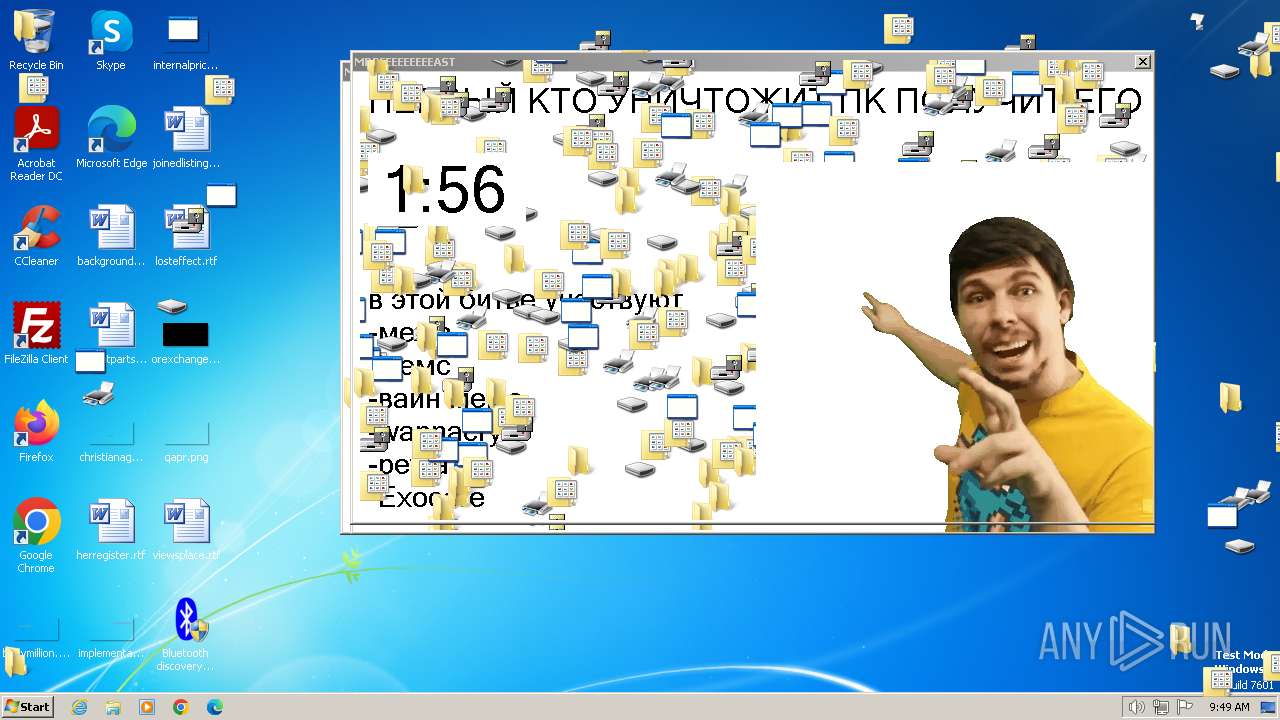
Task: Open Internet Explorer from the taskbar
Action: click(79, 707)
